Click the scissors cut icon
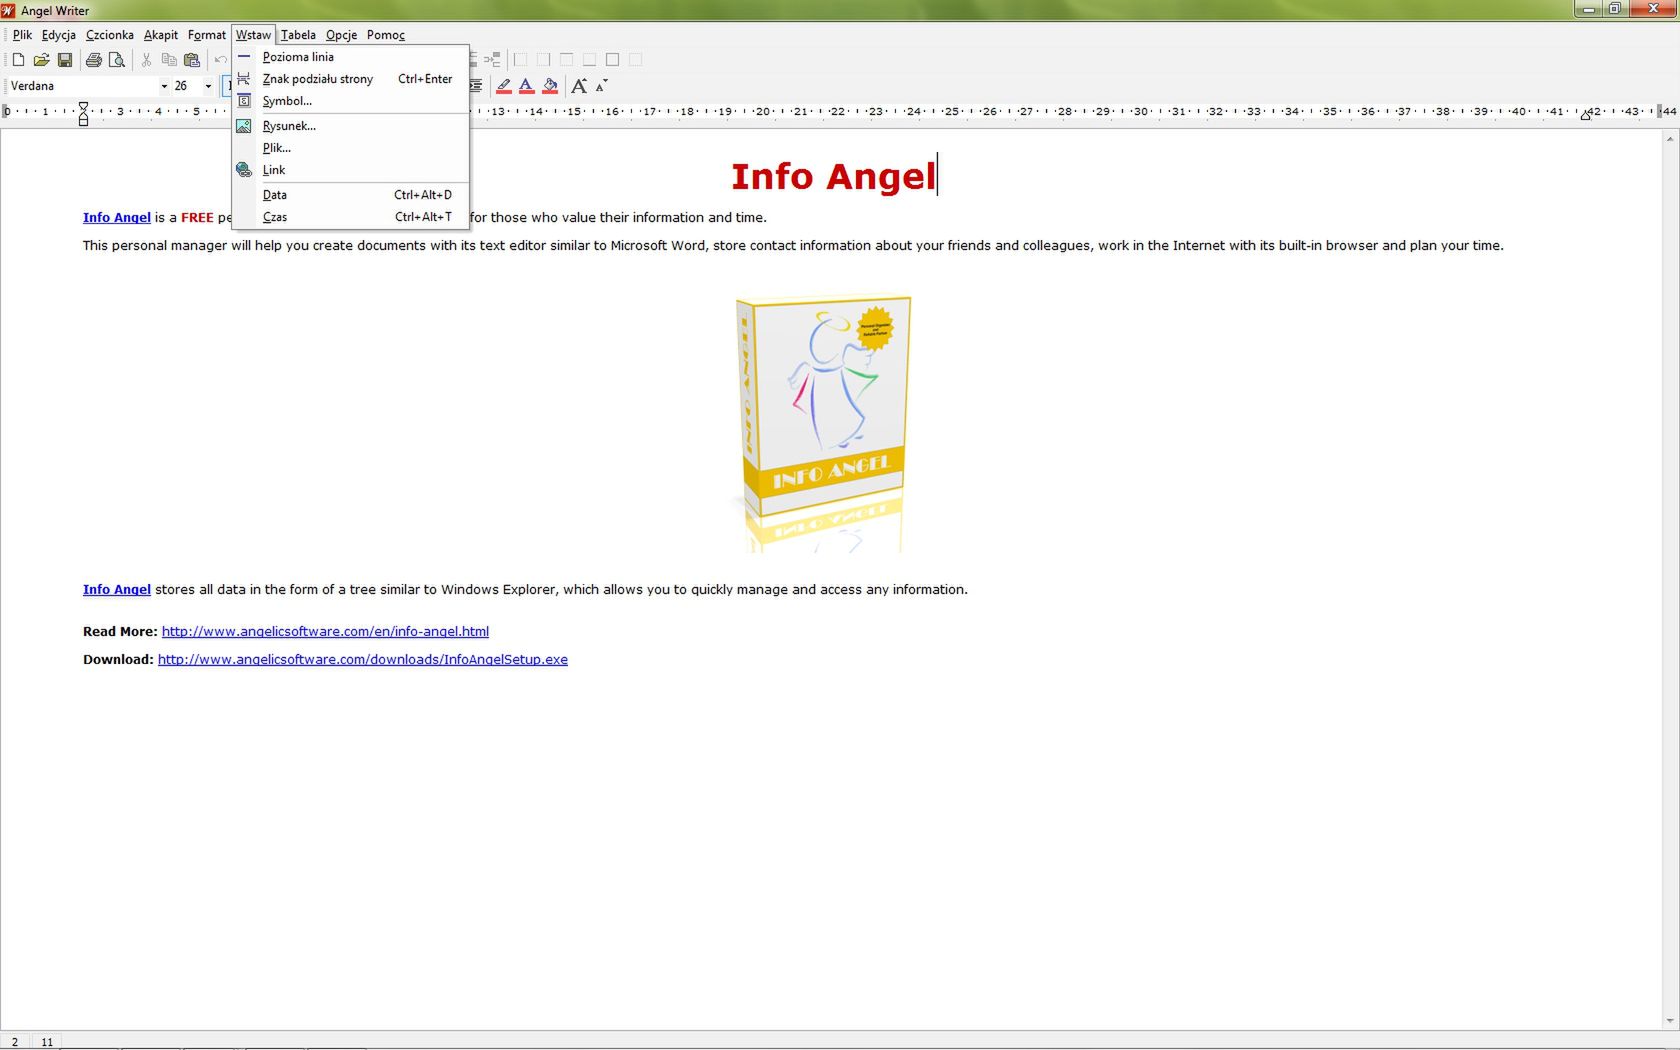Image resolution: width=1680 pixels, height=1050 pixels. [x=146, y=60]
